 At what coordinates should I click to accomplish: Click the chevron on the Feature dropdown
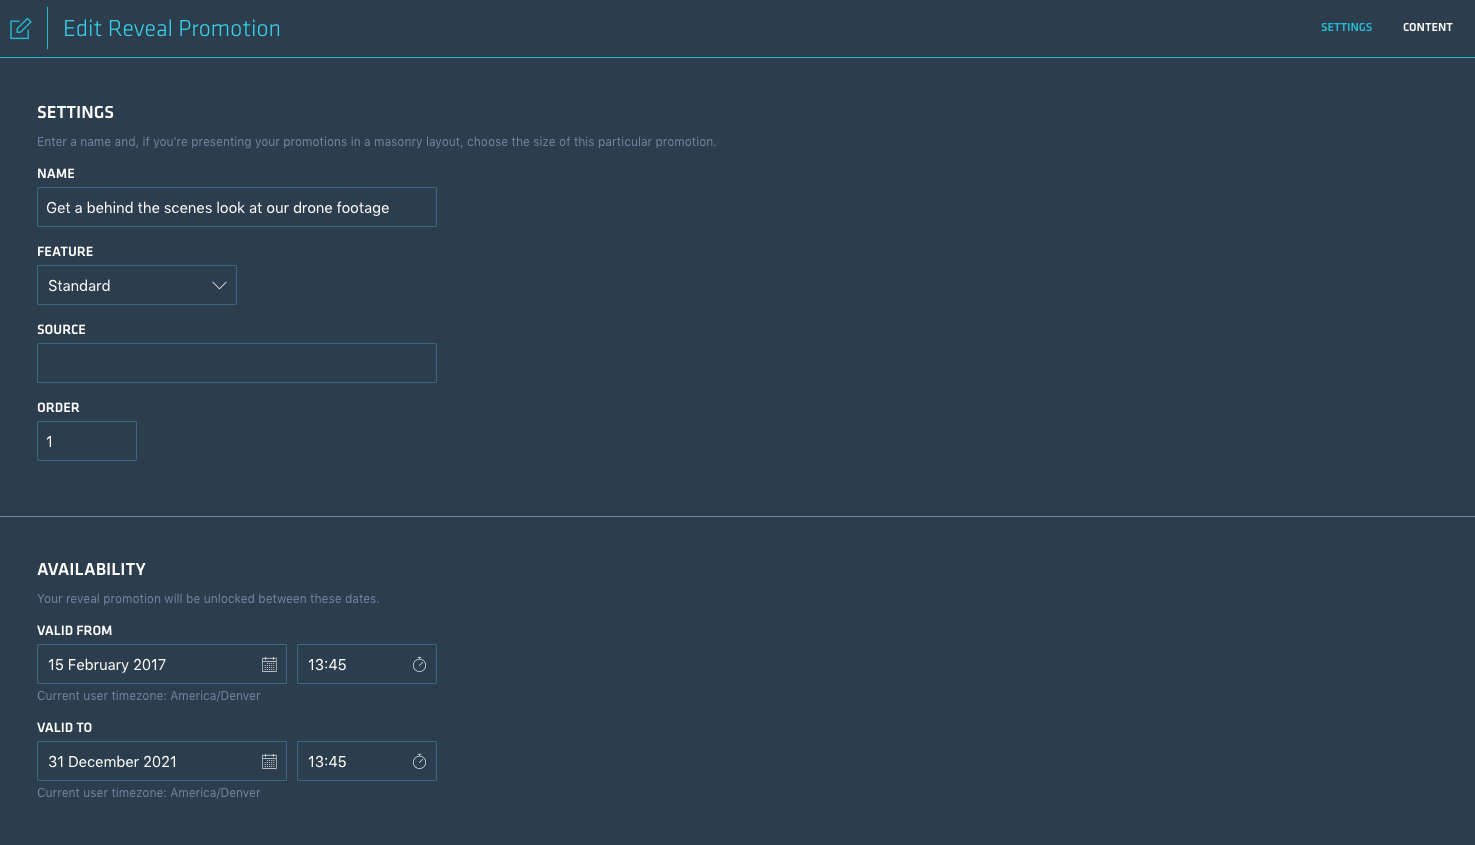(218, 285)
